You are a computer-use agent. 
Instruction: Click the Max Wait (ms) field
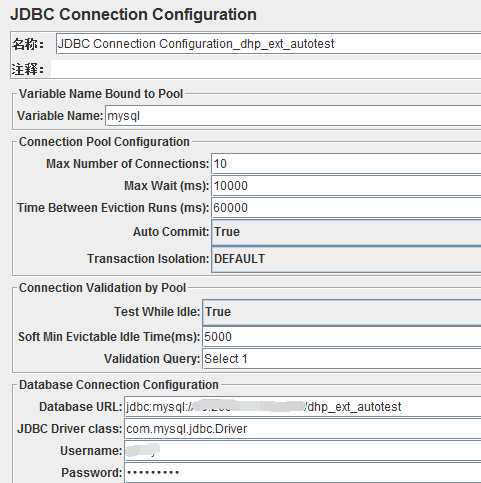tap(346, 186)
